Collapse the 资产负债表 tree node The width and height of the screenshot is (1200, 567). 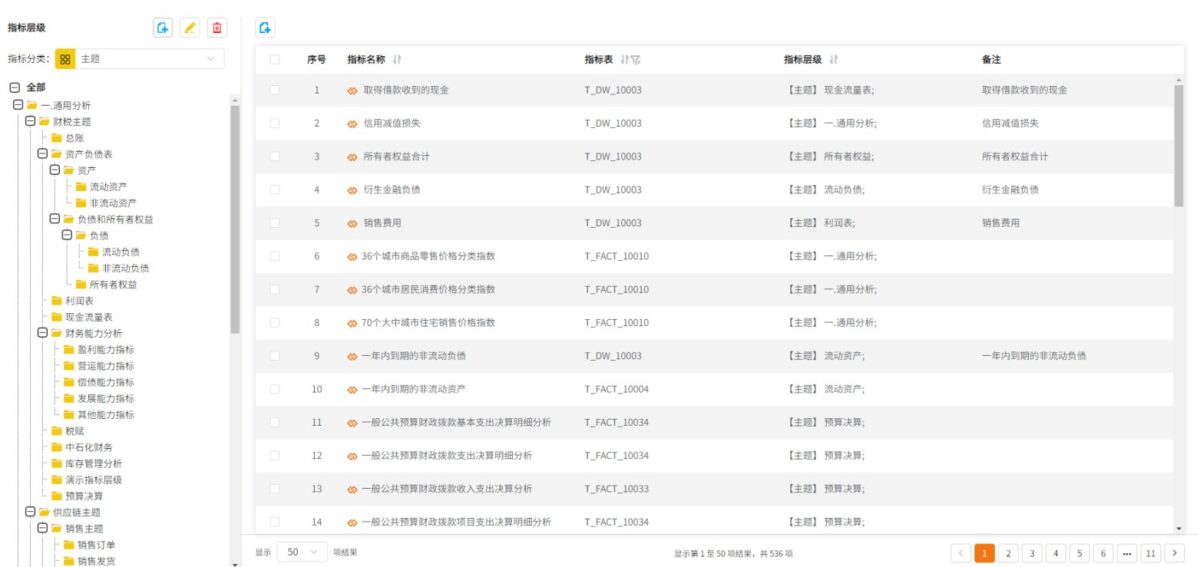tap(42, 154)
